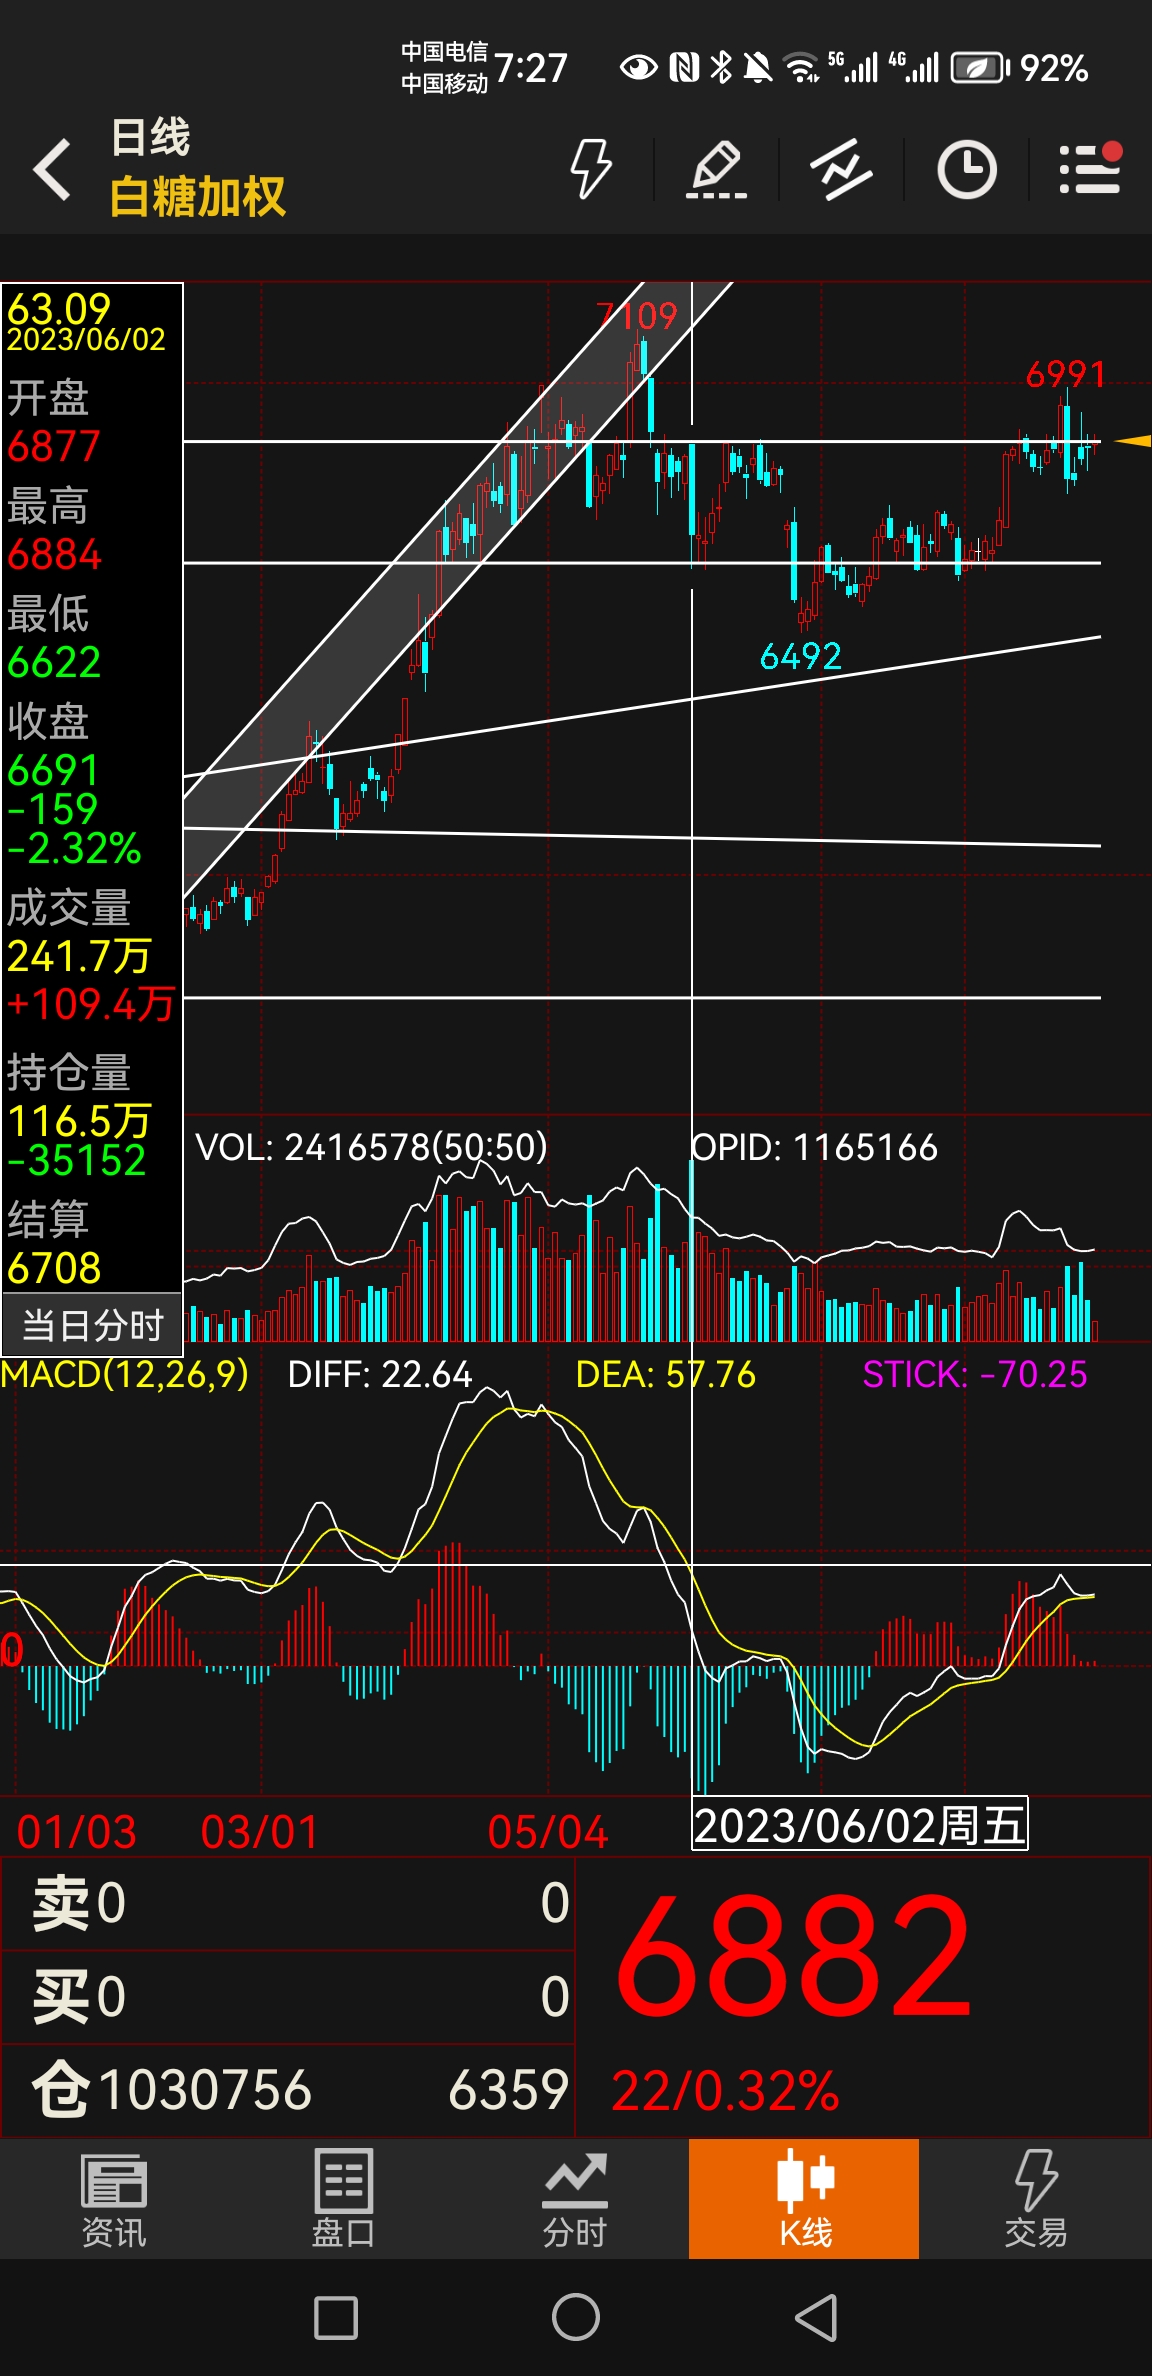Tap the 白糖加权 contract title
Viewport: 1152px width, 2376px height.
point(197,196)
